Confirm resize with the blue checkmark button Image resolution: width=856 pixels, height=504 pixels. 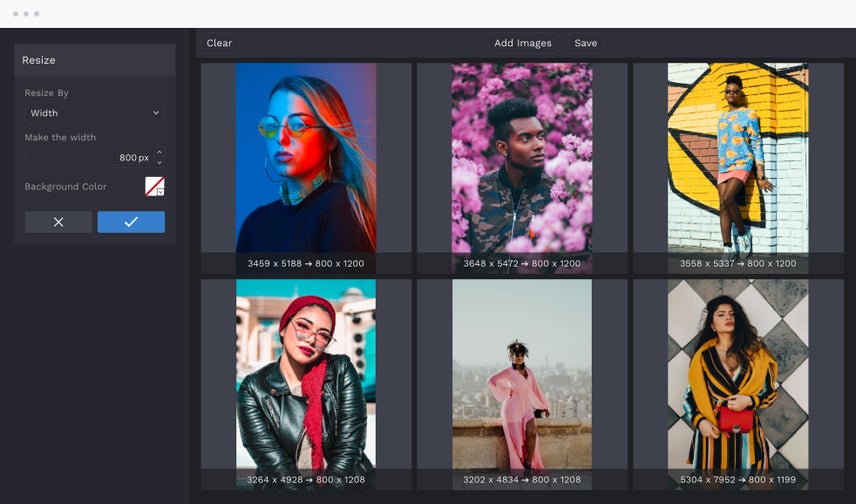coord(131,222)
